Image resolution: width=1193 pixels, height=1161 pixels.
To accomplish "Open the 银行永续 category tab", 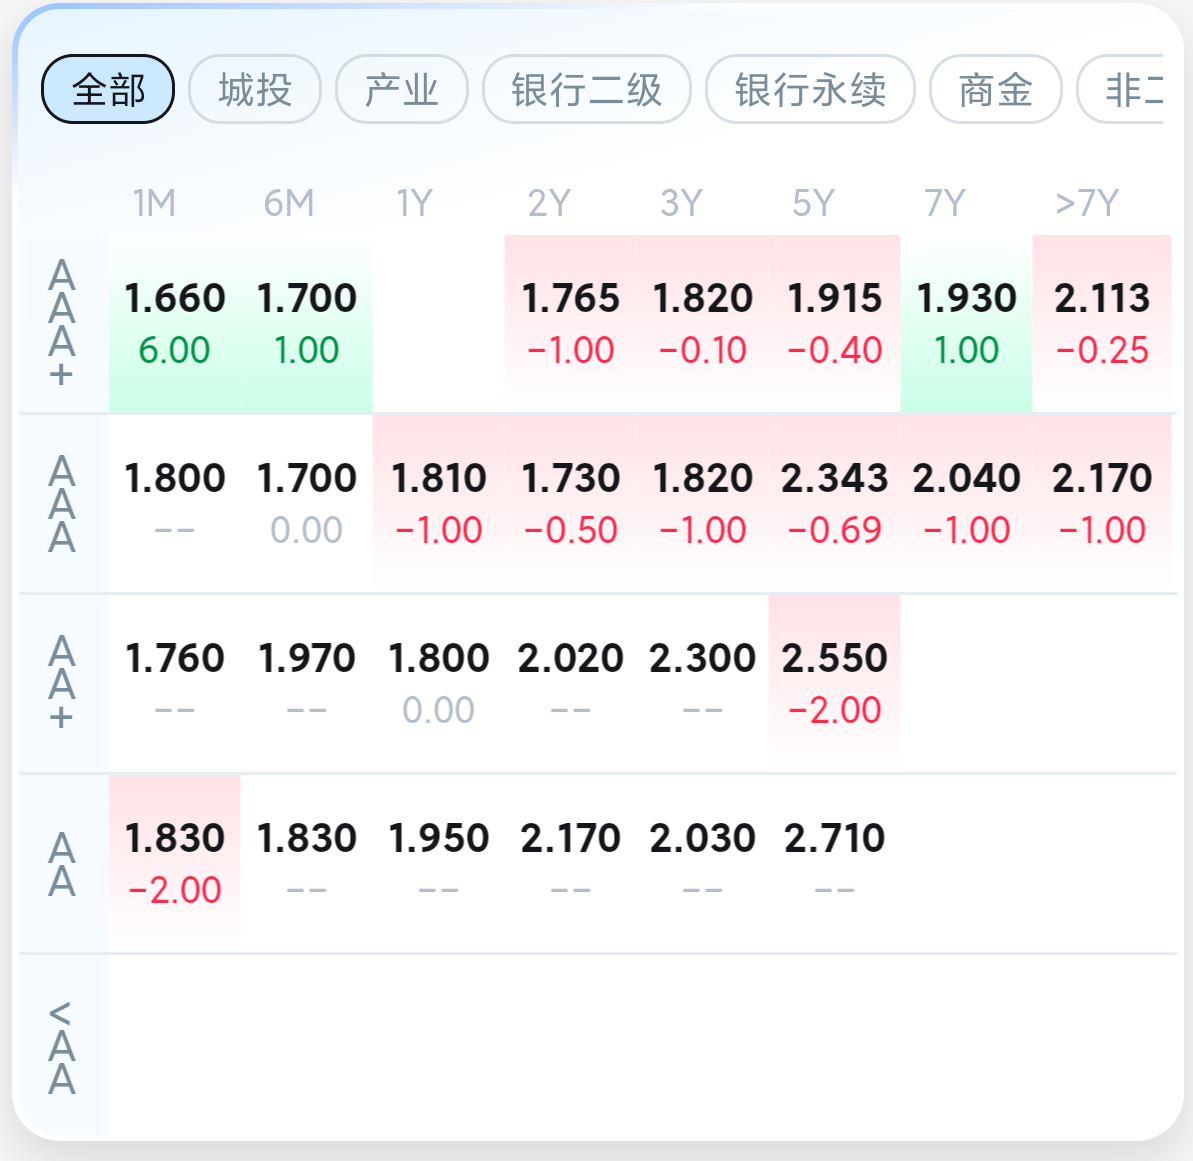I will click(810, 89).
